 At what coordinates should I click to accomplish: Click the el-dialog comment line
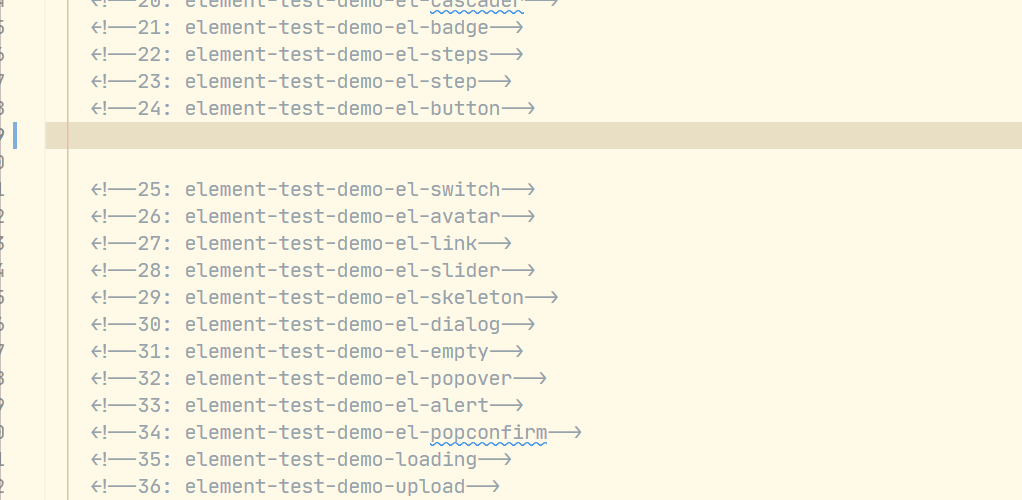coord(312,324)
